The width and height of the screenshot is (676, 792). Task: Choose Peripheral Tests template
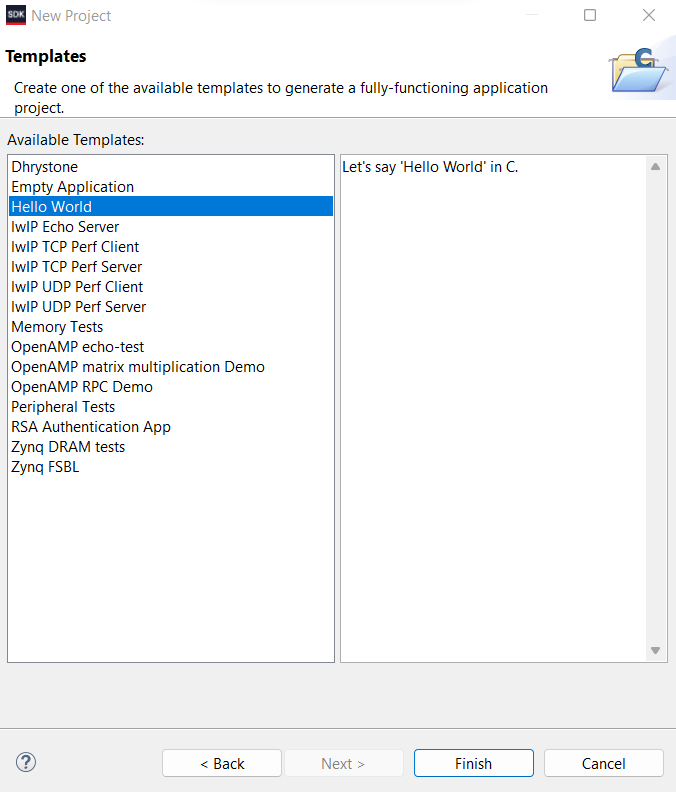click(63, 407)
